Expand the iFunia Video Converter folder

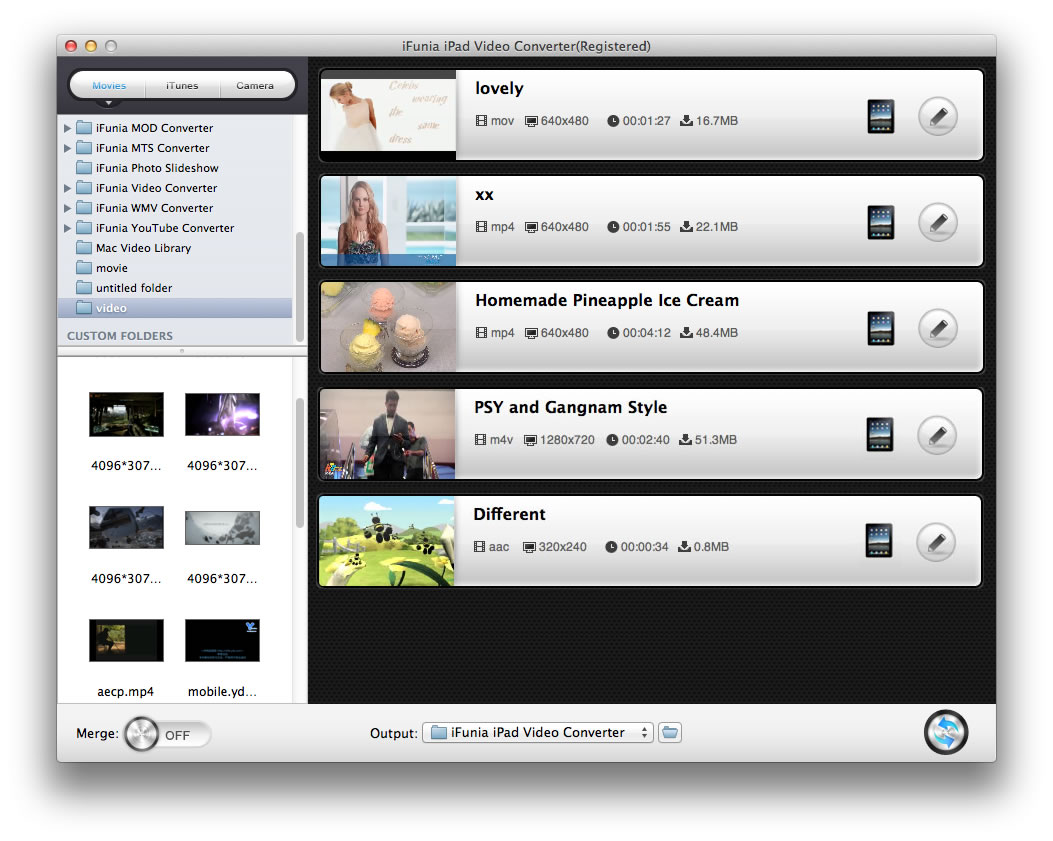(x=67, y=188)
